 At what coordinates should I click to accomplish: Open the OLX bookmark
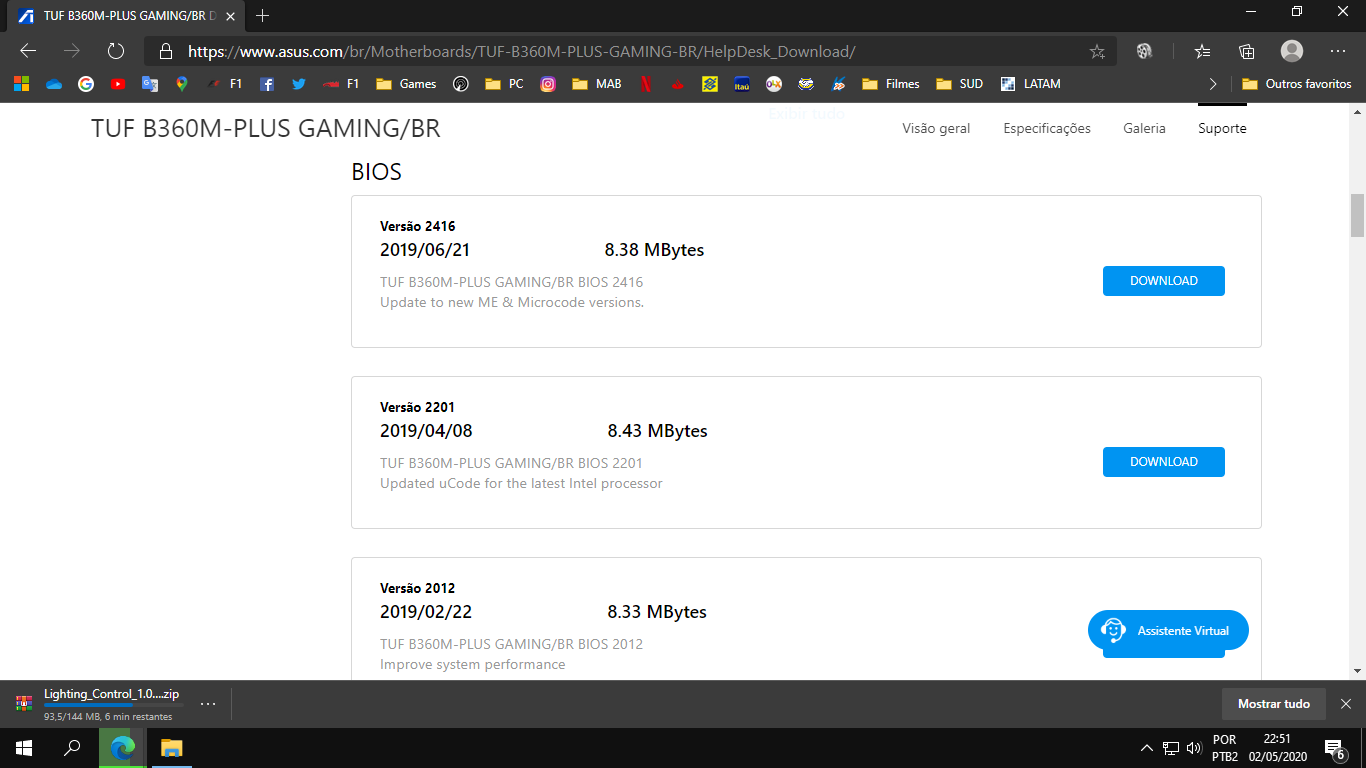[x=774, y=84]
